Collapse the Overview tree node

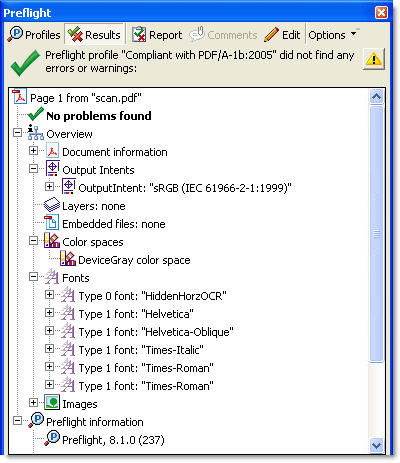17,133
